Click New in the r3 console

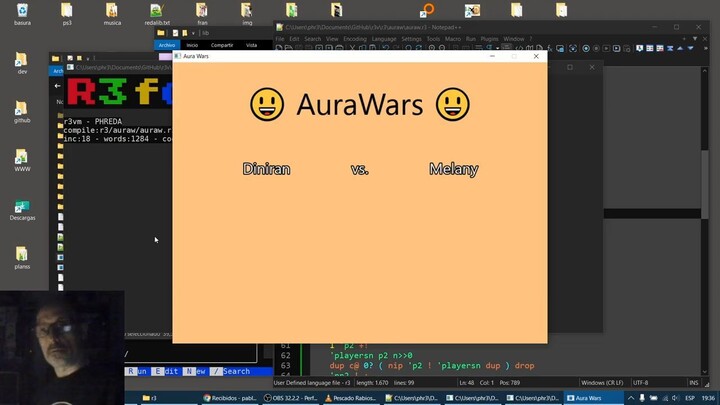pos(194,371)
